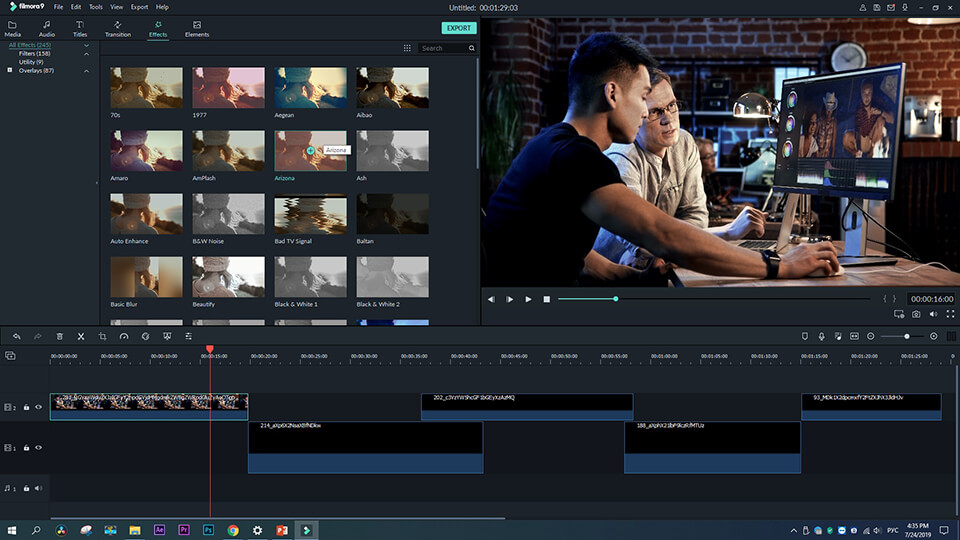Open the File menu
The width and height of the screenshot is (960, 540).
58,7
